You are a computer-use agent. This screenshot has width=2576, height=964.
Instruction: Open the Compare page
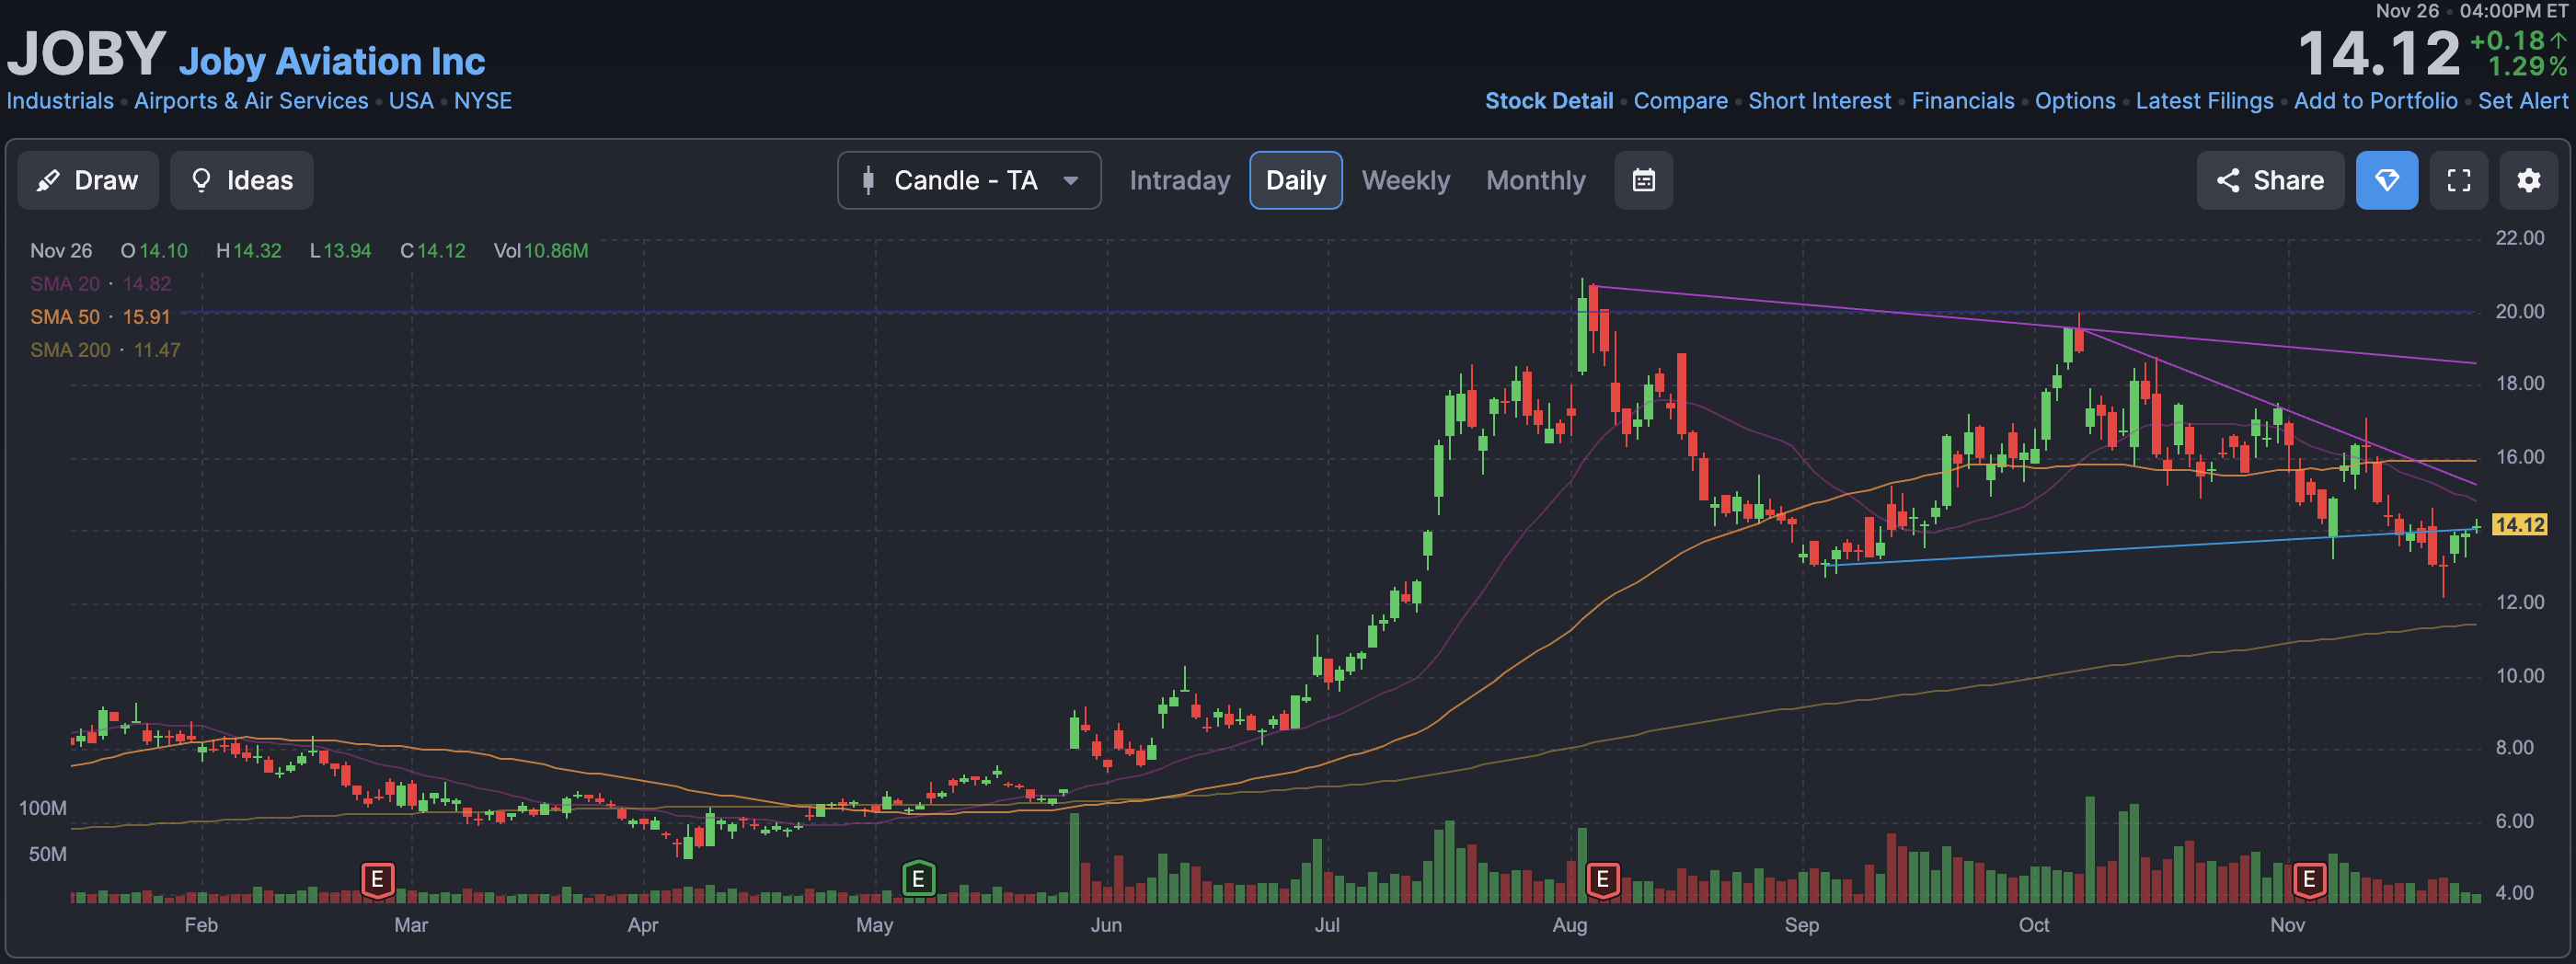(1680, 101)
